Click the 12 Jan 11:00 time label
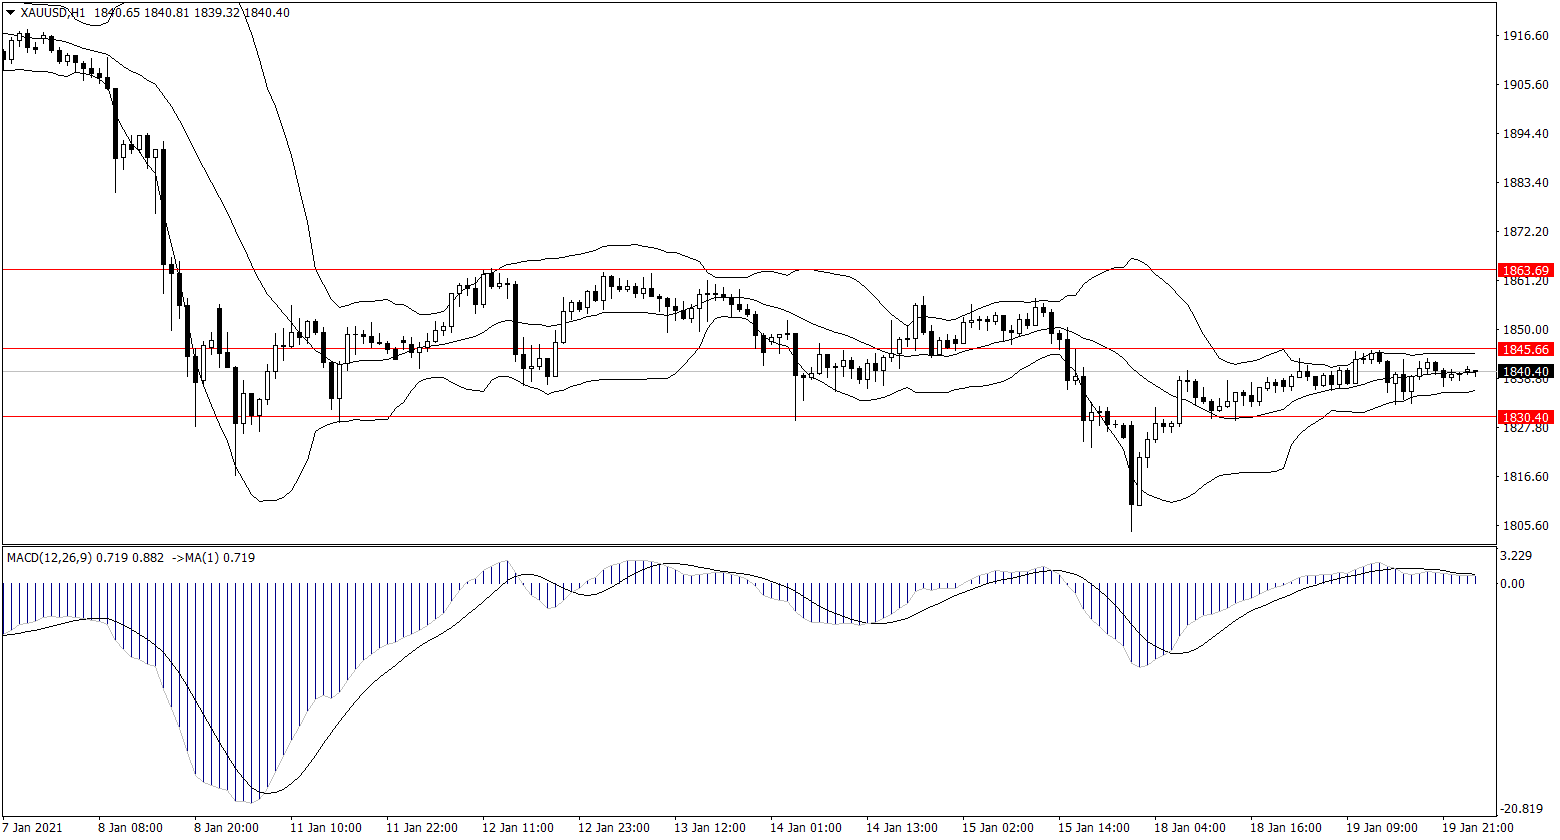Image resolution: width=1560 pixels, height=840 pixels. tap(518, 828)
